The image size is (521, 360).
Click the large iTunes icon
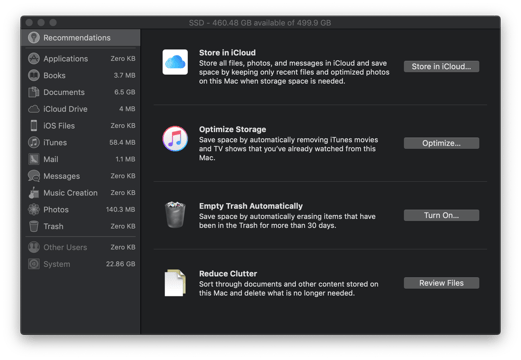coord(175,139)
